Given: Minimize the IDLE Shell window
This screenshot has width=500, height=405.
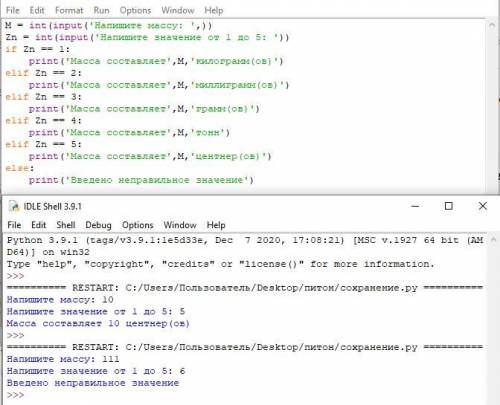Looking at the screenshot, I should (x=415, y=206).
